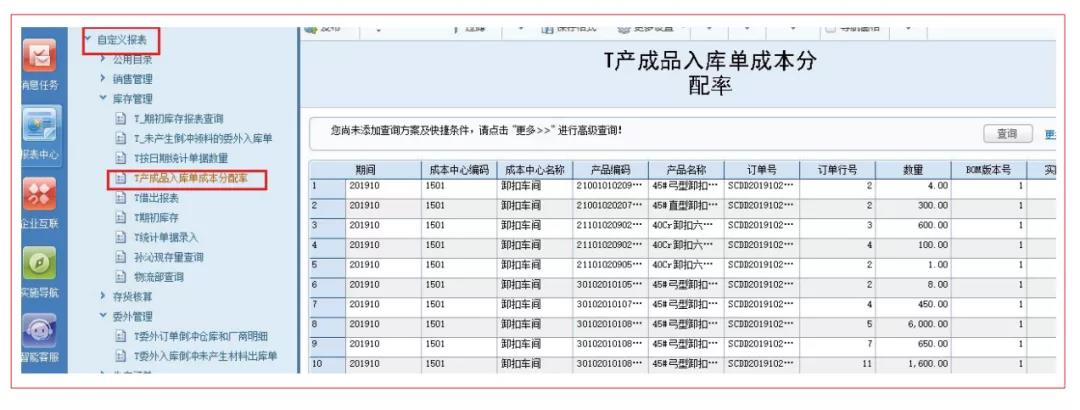The image size is (1080, 410).
Task: Expand the 销售管理 folder
Action: [103, 79]
